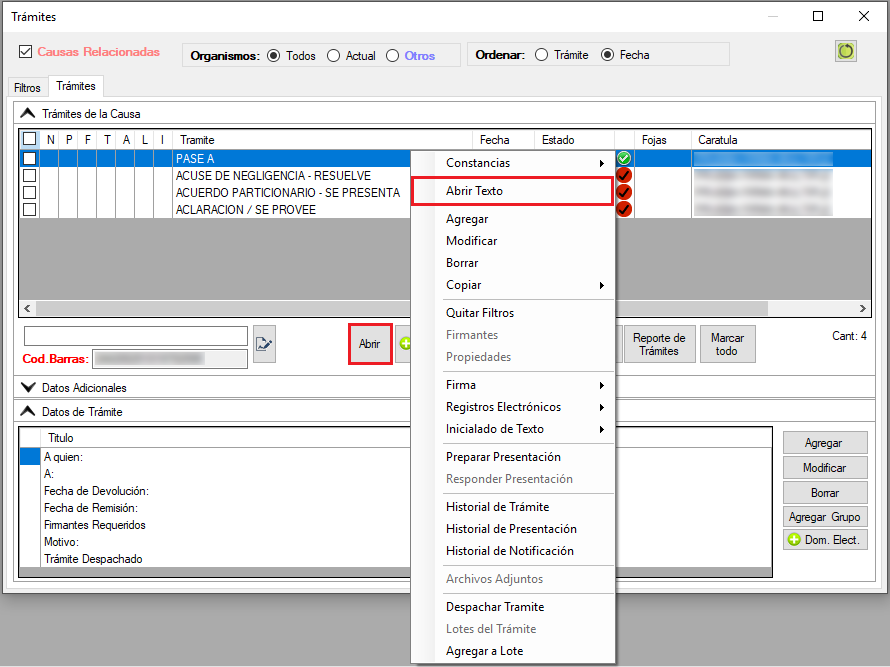This screenshot has height=667, width=890.
Task: Choose Trámite in the Ordenar radio options
Action: pos(542,55)
